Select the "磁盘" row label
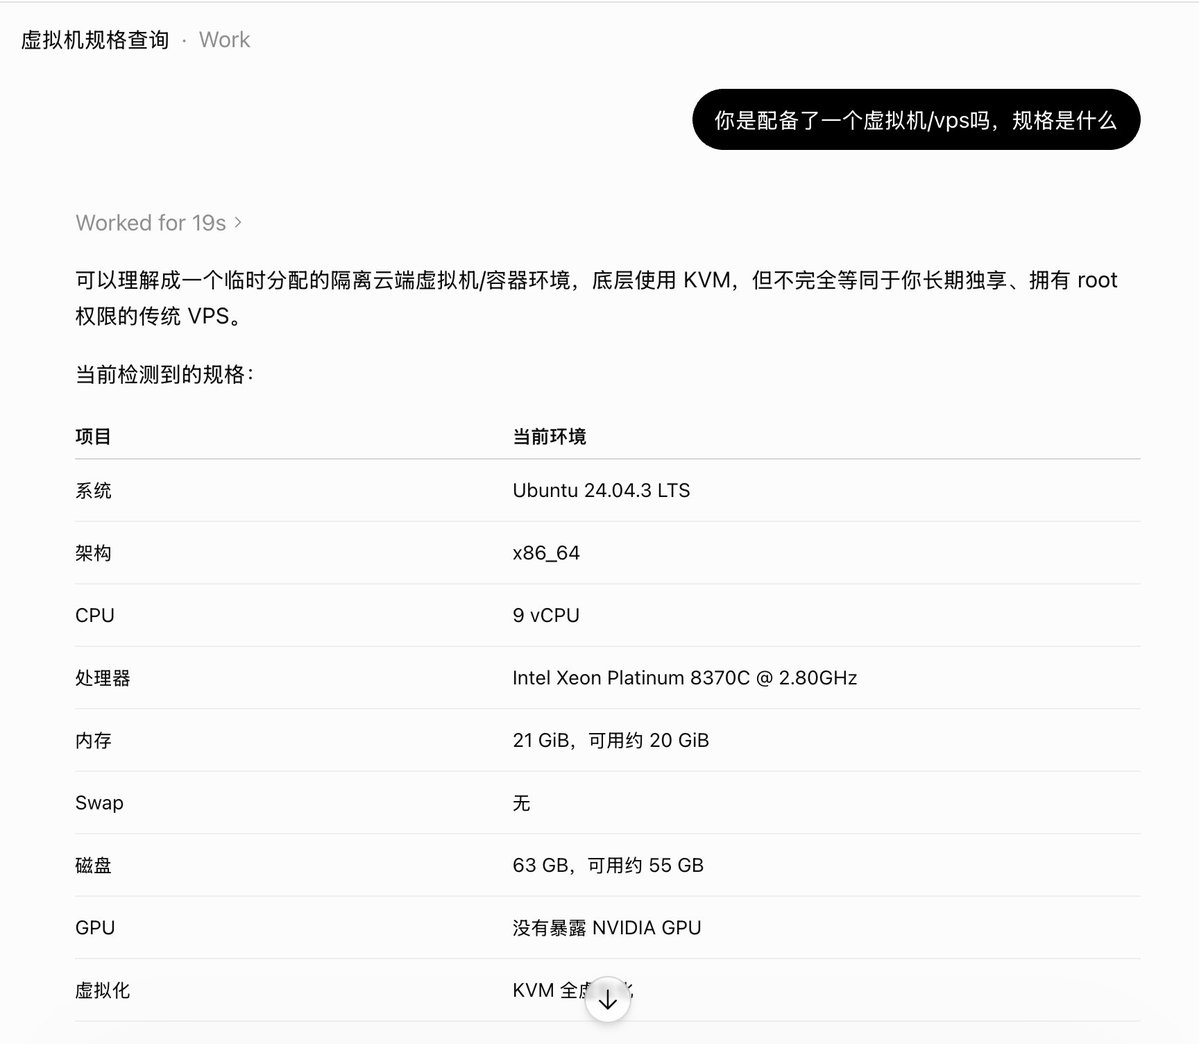 click(93, 865)
